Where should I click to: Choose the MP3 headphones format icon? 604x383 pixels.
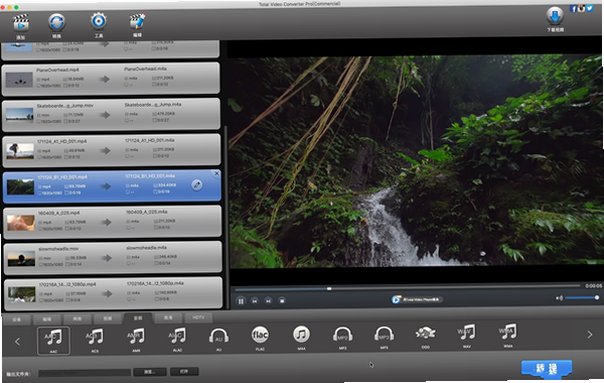(384, 334)
